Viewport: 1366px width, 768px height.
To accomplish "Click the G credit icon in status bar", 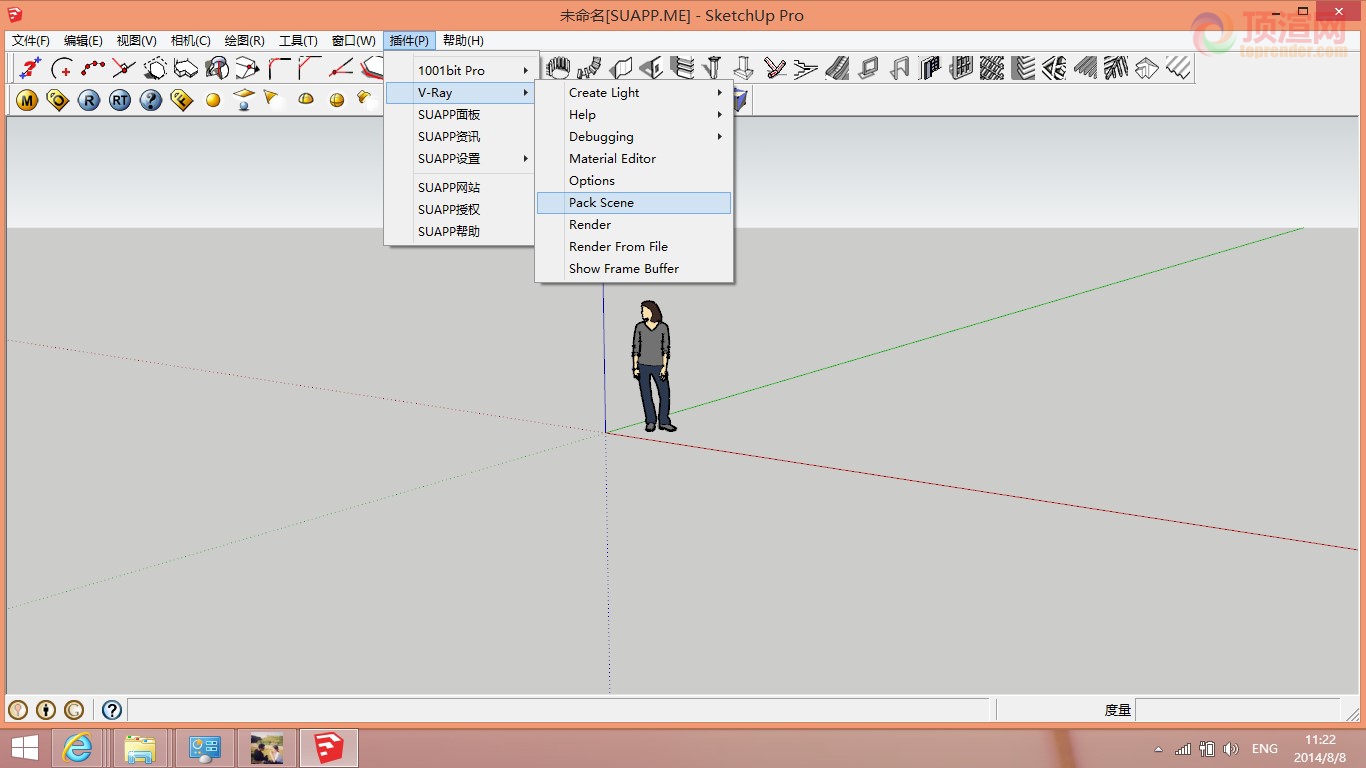I will (x=74, y=710).
